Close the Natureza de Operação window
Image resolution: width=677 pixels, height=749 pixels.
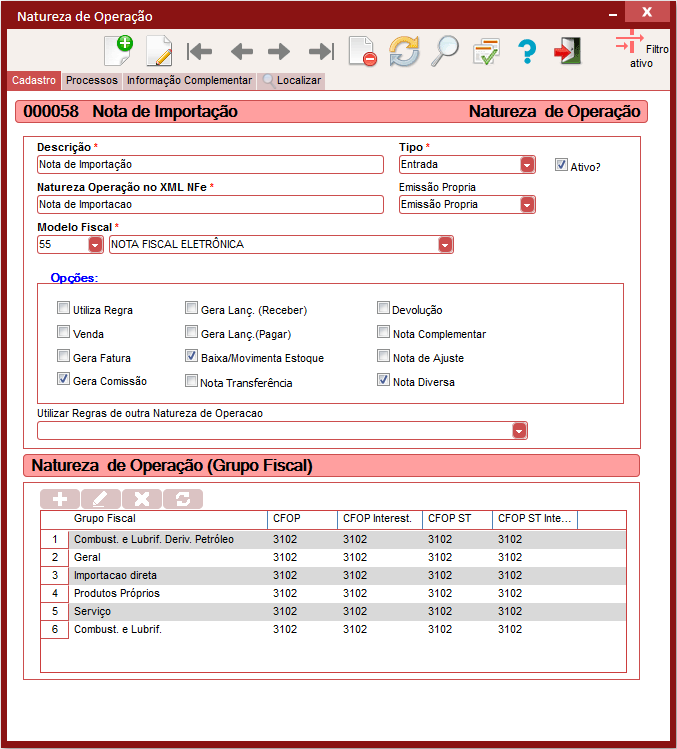(x=647, y=12)
